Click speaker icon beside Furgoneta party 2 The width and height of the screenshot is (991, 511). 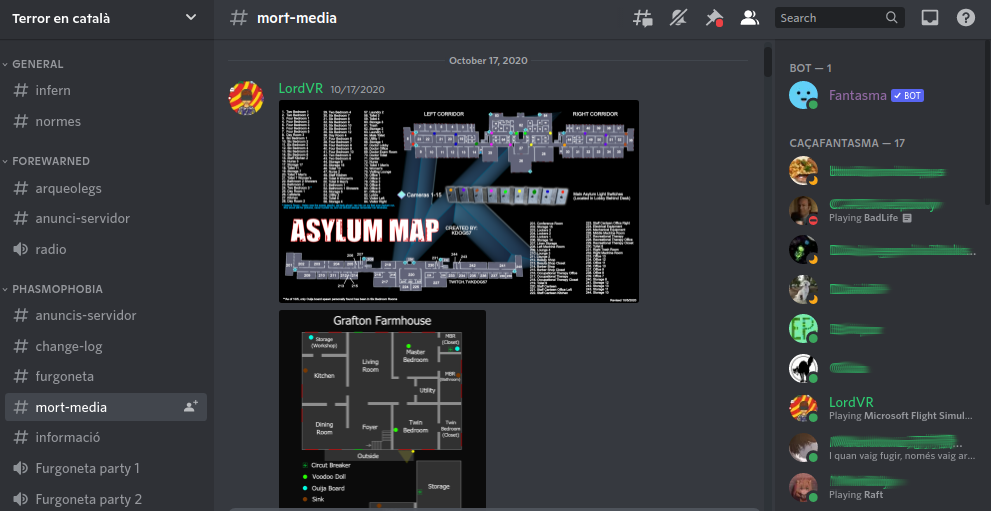pyautogui.click(x=21, y=499)
